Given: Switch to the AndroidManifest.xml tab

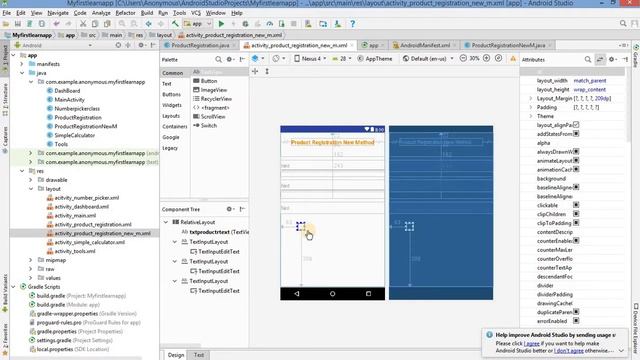Looking at the screenshot, I should [x=425, y=45].
